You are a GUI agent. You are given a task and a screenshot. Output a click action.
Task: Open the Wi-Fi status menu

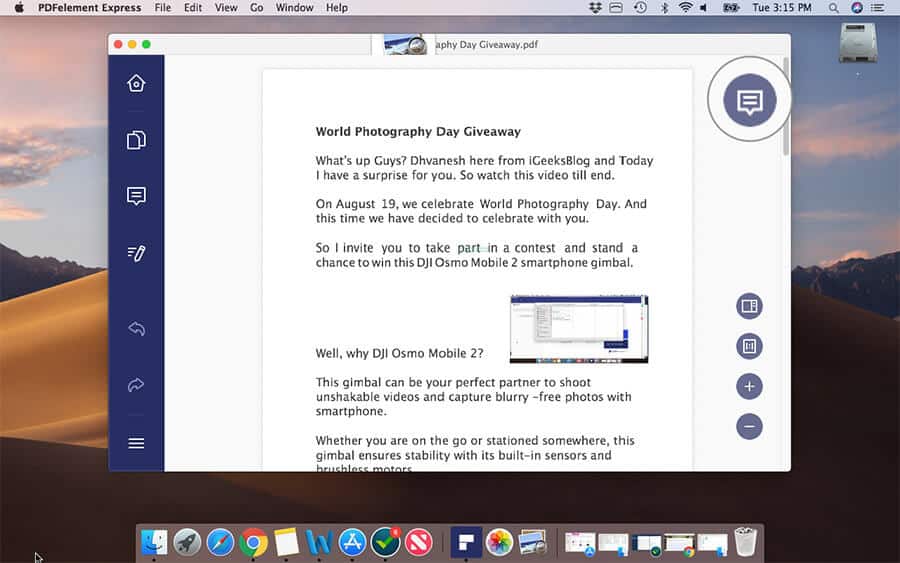685,7
